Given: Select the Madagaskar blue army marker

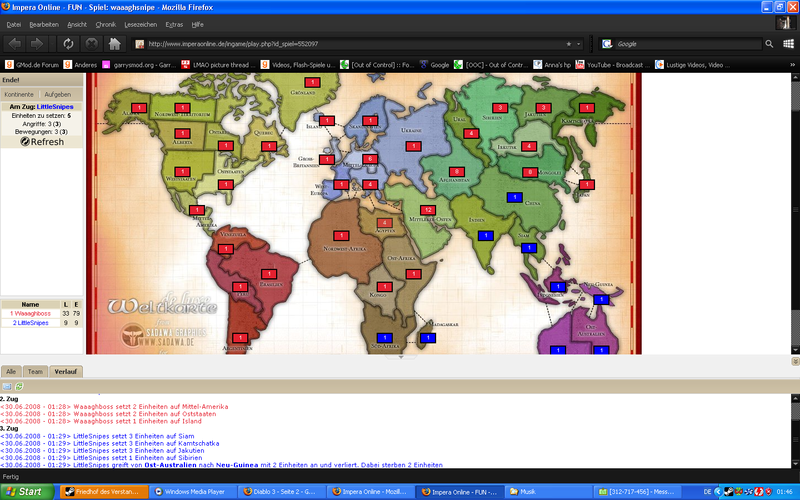Looking at the screenshot, I should (428, 338).
